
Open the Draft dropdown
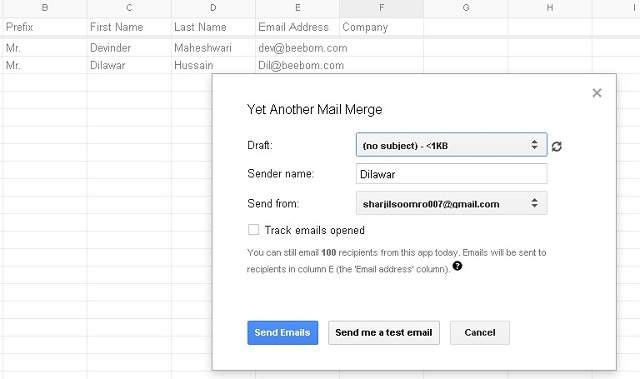[x=451, y=145]
